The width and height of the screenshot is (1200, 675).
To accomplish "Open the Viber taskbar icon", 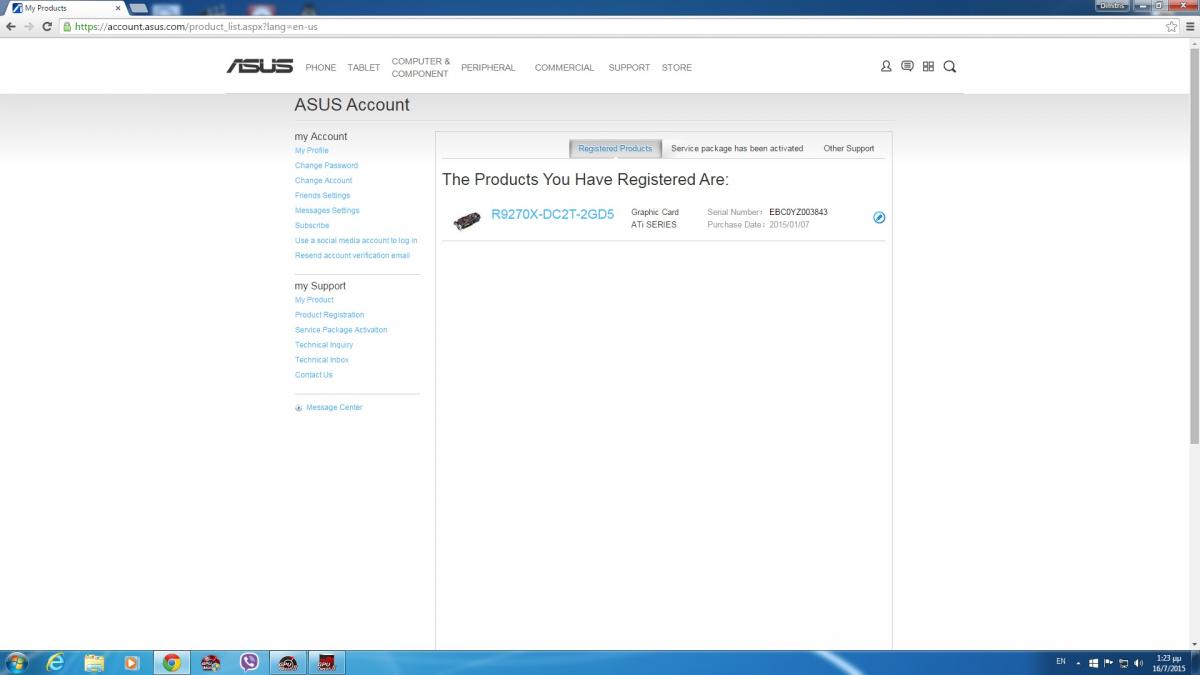I will pos(249,662).
